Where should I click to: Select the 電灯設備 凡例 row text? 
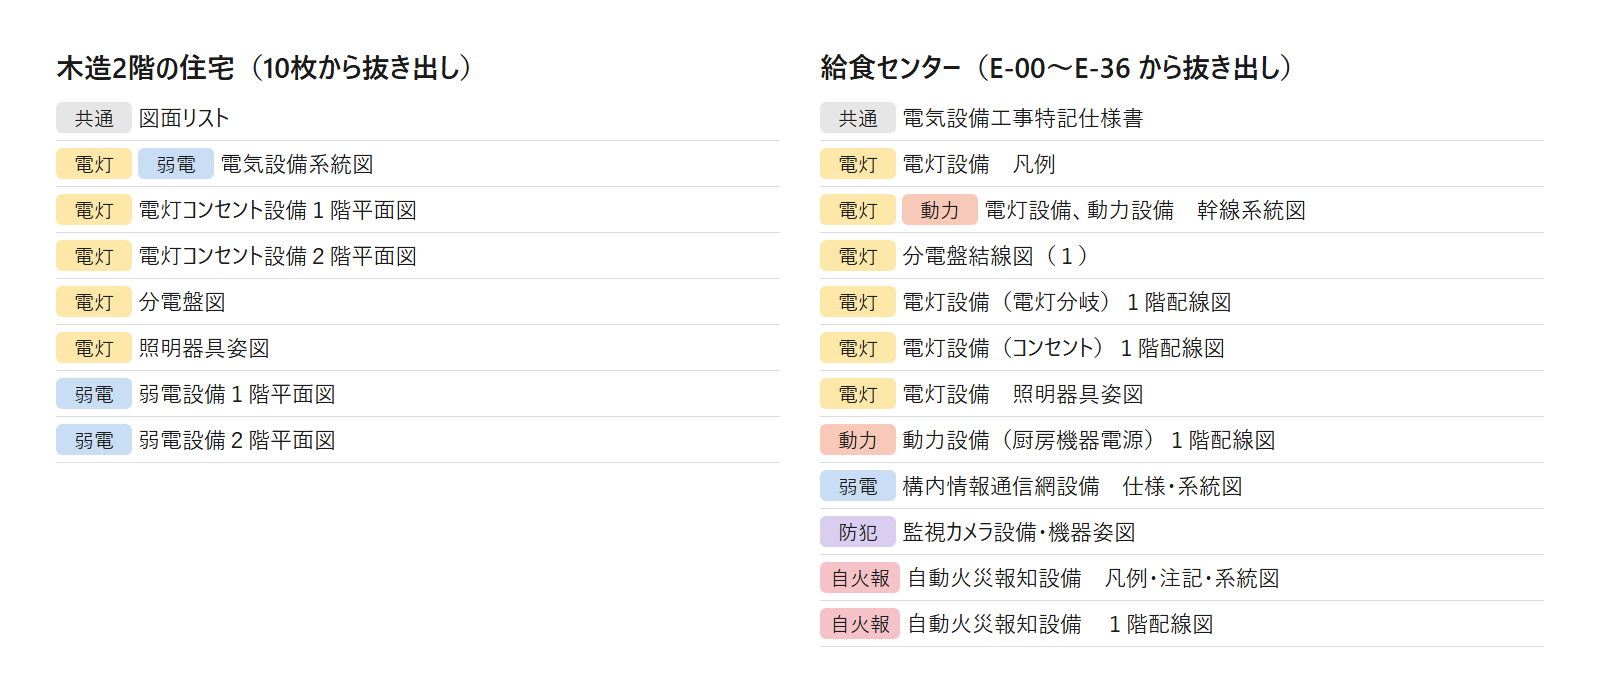[979, 164]
